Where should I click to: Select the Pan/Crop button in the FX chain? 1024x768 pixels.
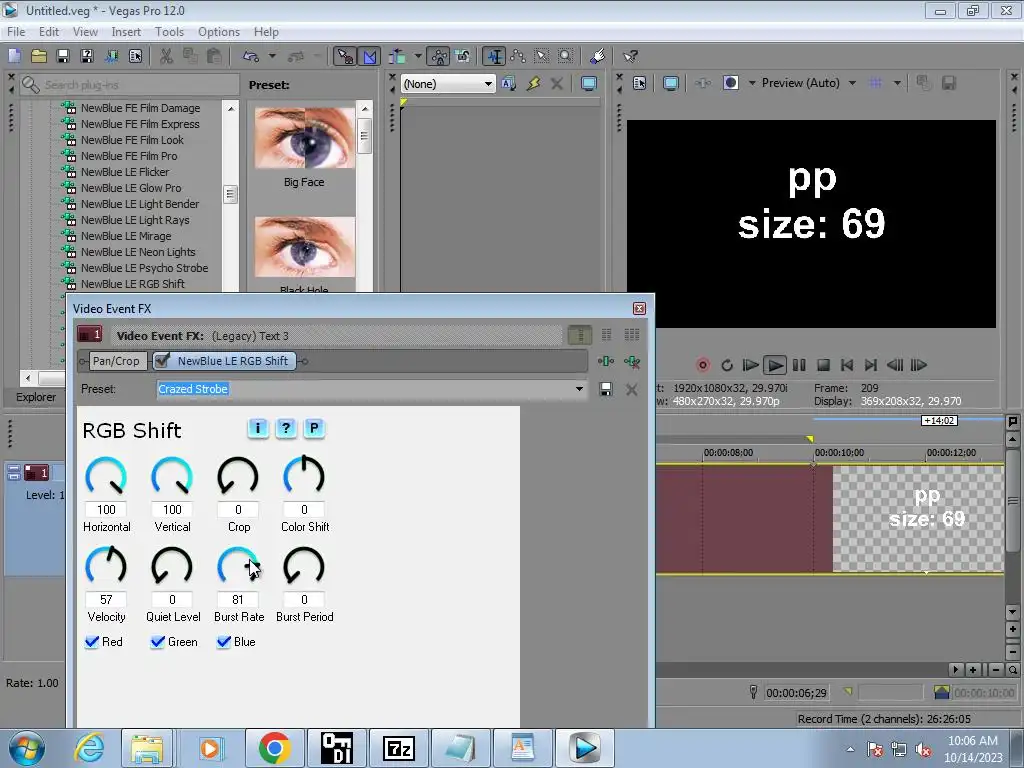pos(116,361)
